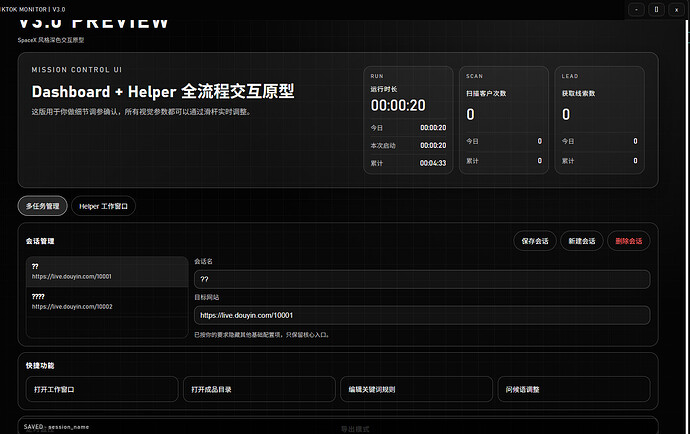Image resolution: width=690 pixels, height=434 pixels.
Task: Click the 扫描客户次数 label in SCAN card
Action: point(486,93)
